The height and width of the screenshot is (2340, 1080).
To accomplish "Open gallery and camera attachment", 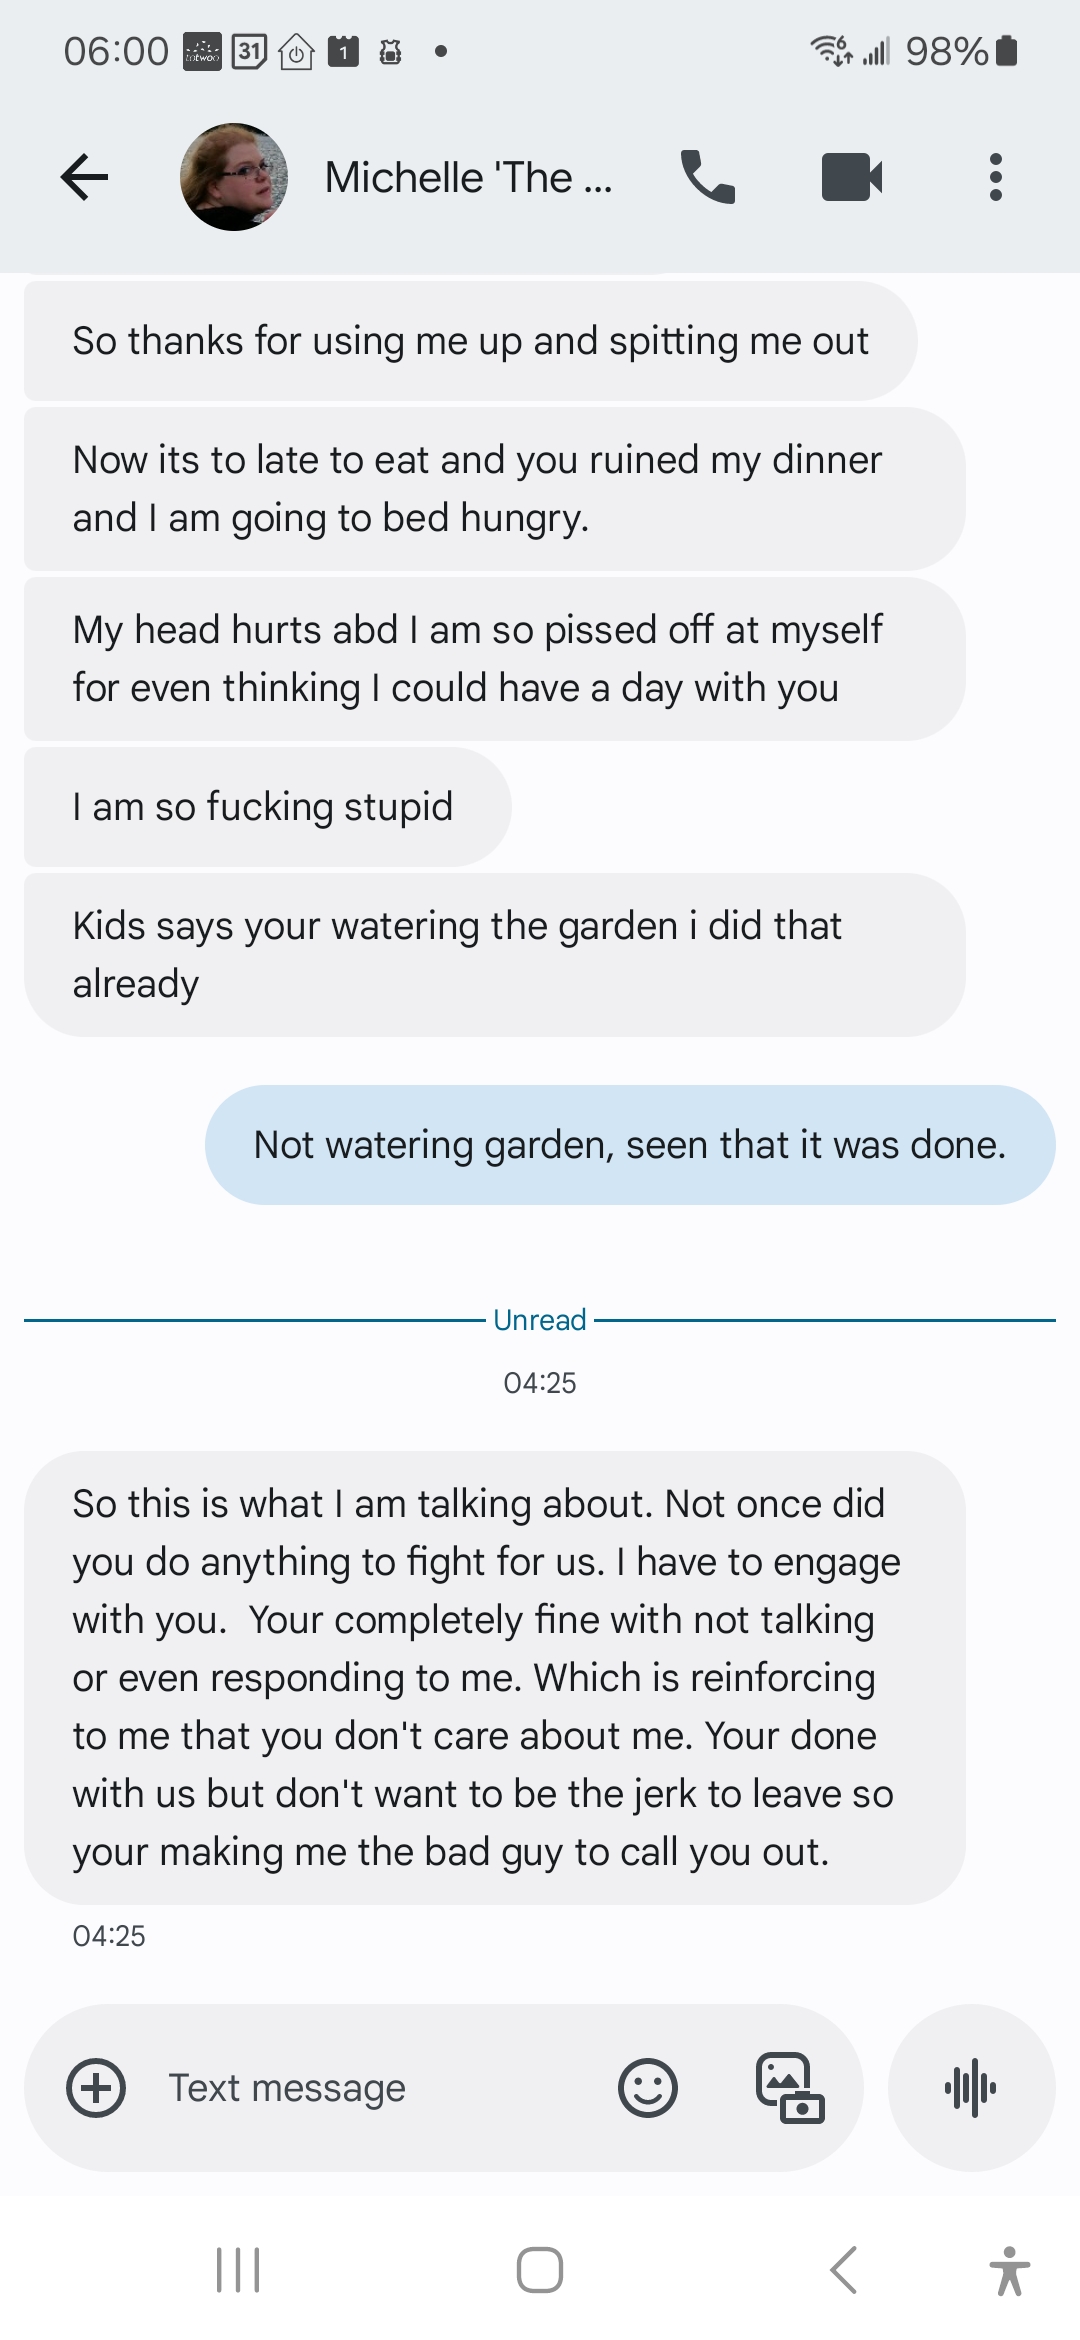I will pos(789,2088).
